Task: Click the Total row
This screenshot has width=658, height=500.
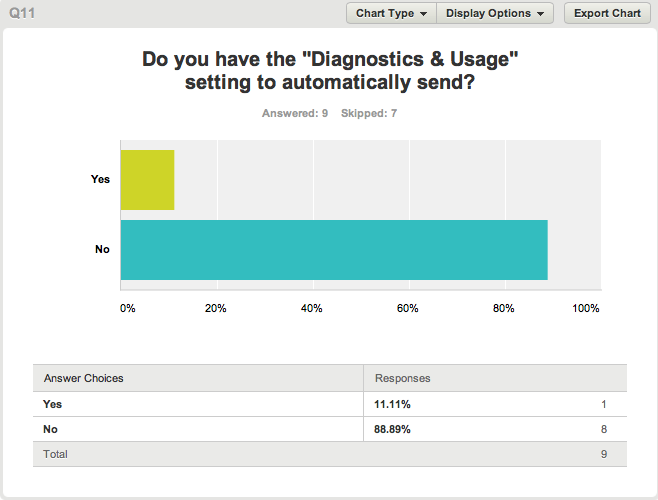Action: 330,454
